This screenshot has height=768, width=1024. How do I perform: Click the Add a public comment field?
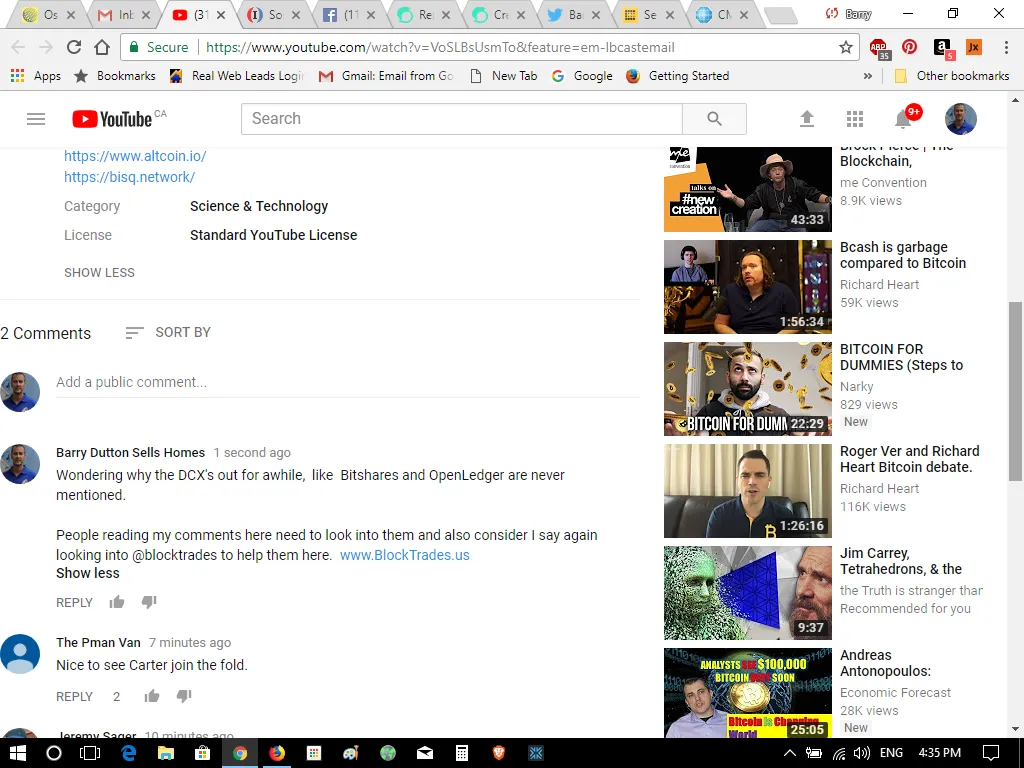347,382
